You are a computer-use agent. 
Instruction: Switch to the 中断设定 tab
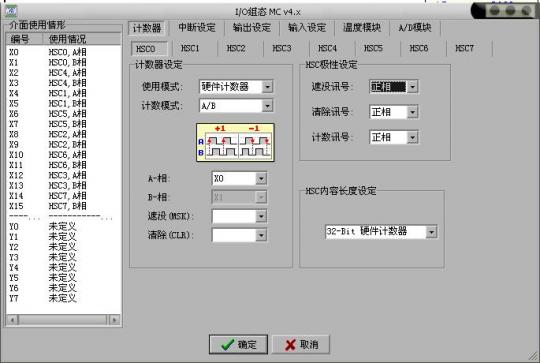pos(197,28)
